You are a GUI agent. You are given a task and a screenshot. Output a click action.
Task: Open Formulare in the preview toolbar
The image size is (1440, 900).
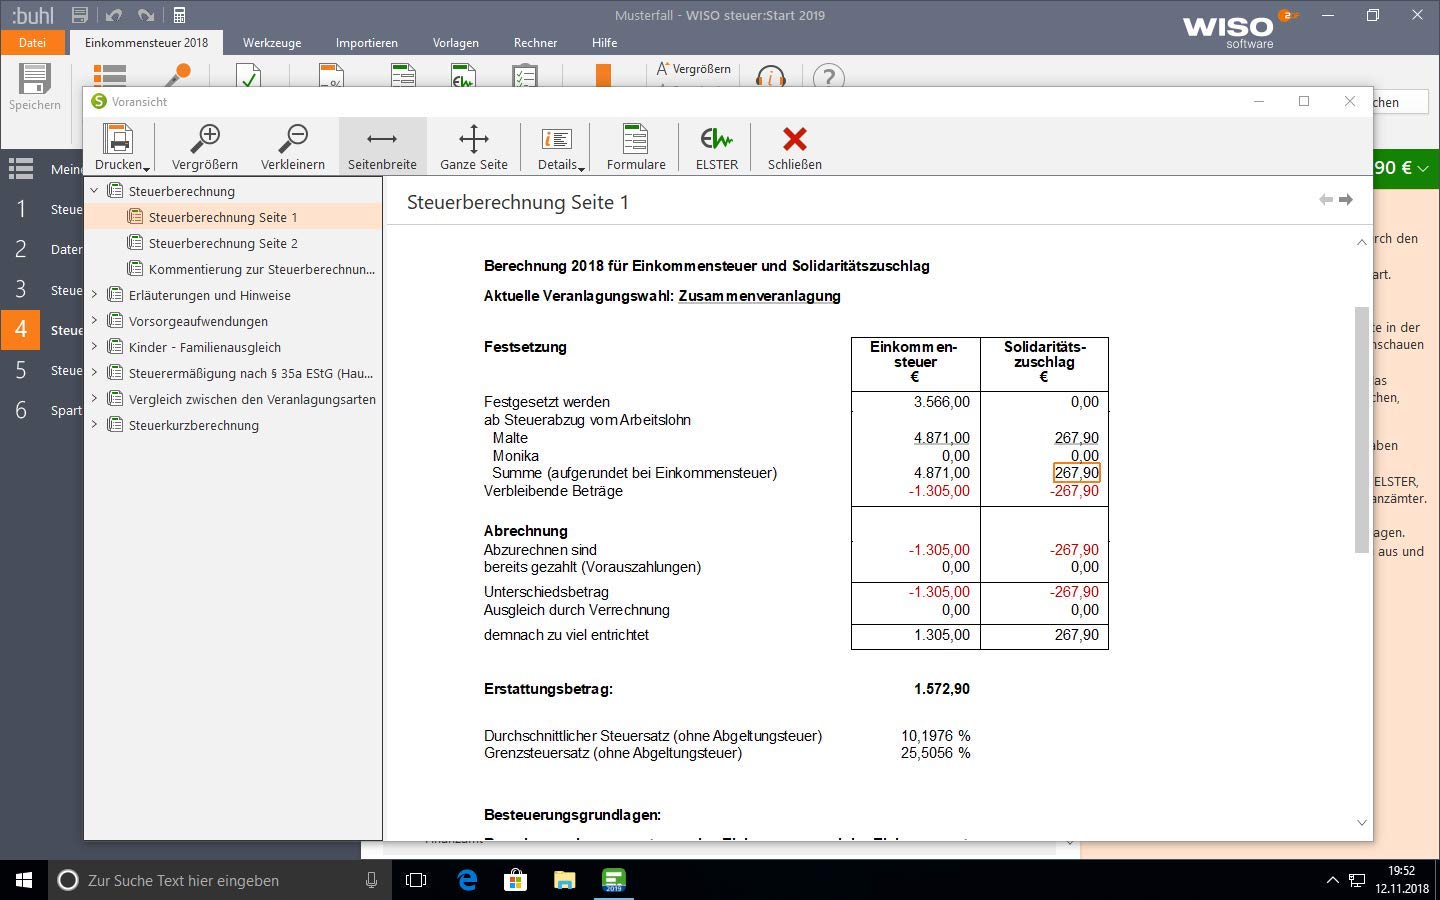(636, 146)
